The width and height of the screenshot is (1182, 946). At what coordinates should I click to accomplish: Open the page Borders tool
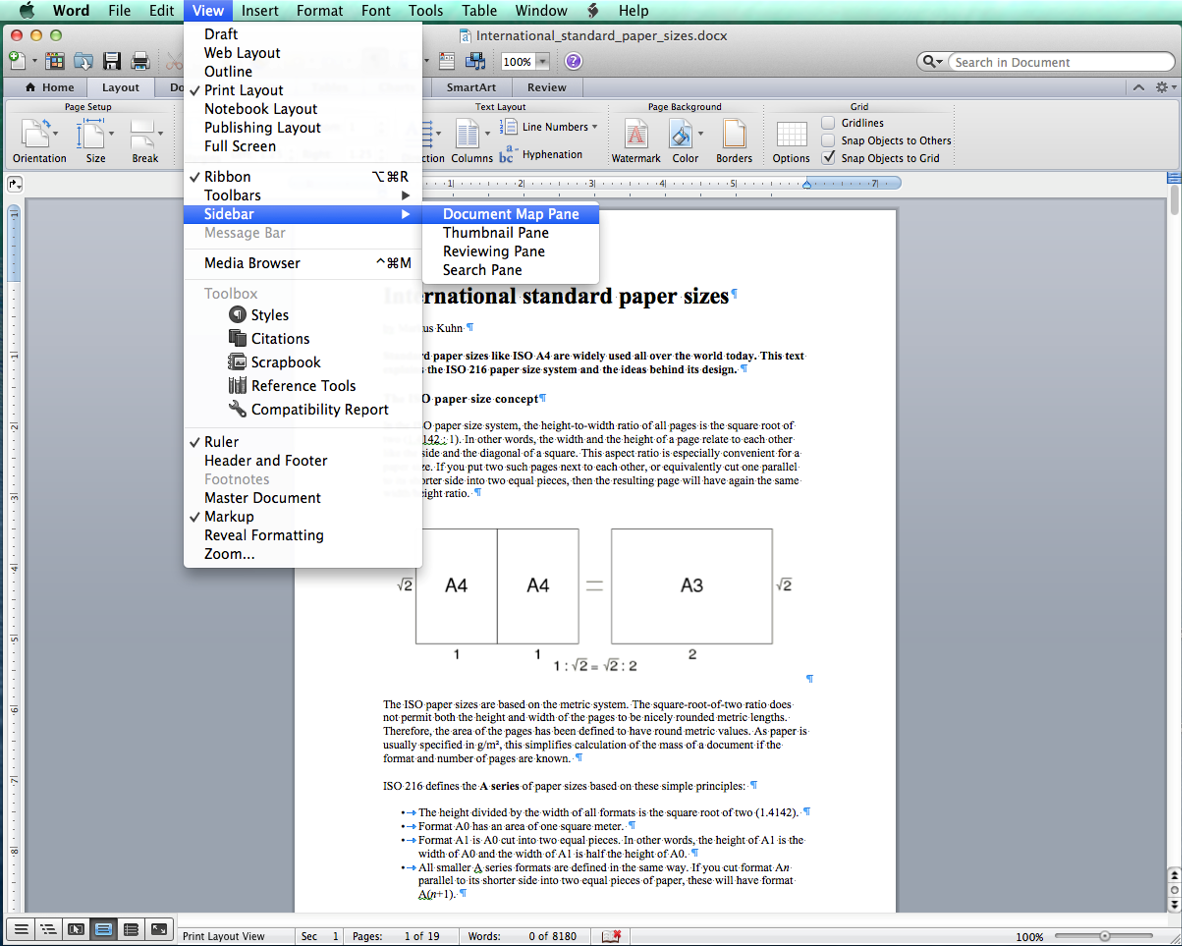(733, 135)
